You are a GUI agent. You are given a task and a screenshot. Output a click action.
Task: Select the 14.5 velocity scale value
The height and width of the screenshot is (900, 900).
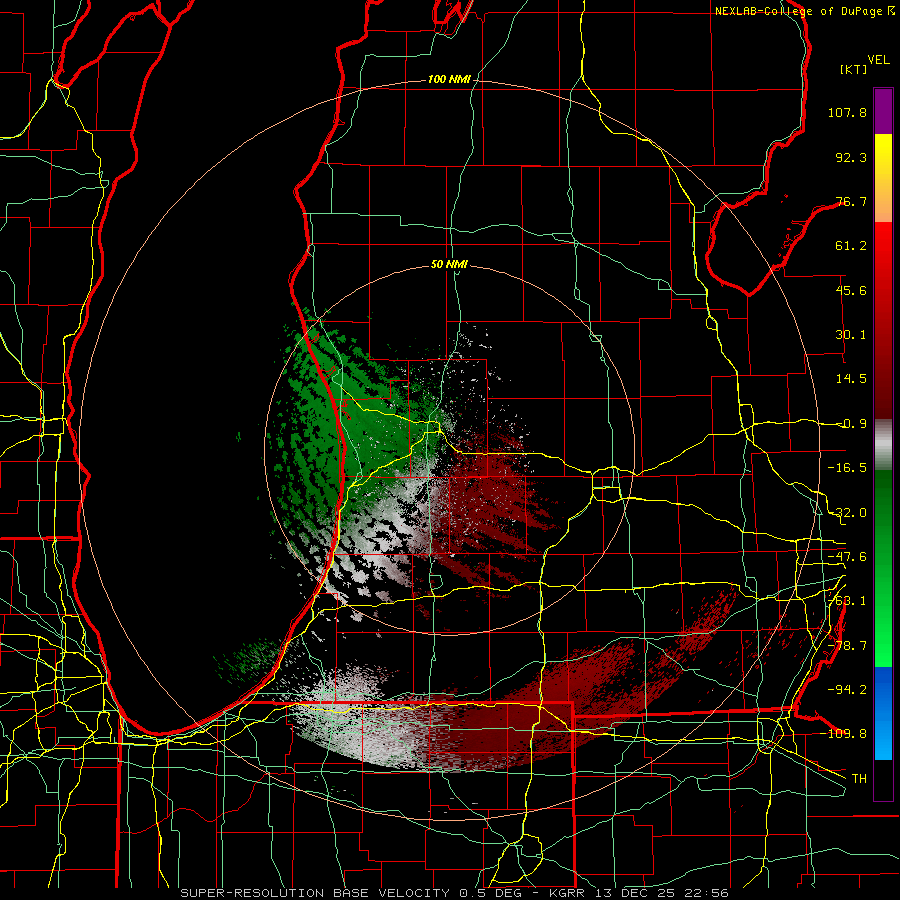[x=851, y=379]
